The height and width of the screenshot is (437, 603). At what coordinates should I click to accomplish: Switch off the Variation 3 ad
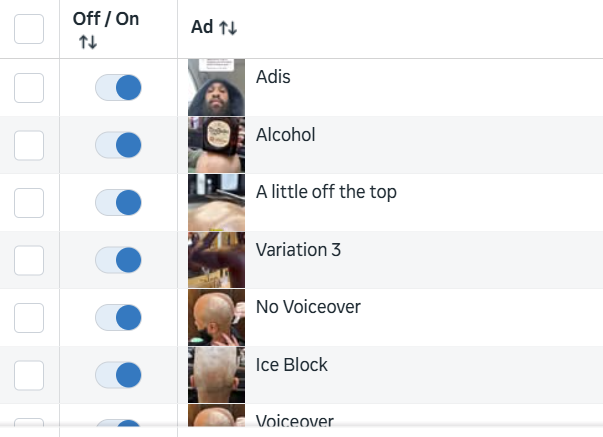click(118, 260)
